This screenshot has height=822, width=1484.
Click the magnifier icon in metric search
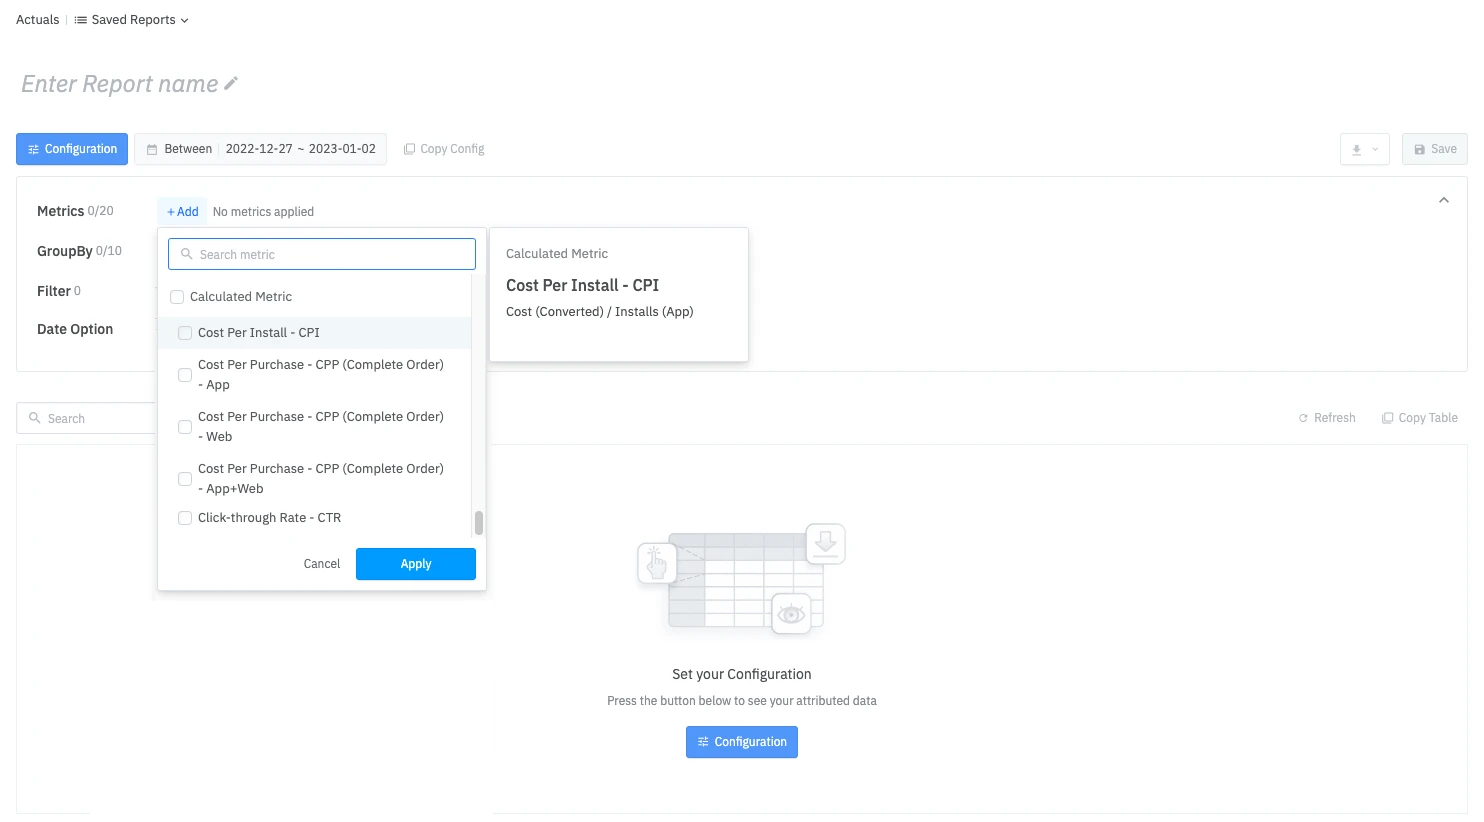186,254
